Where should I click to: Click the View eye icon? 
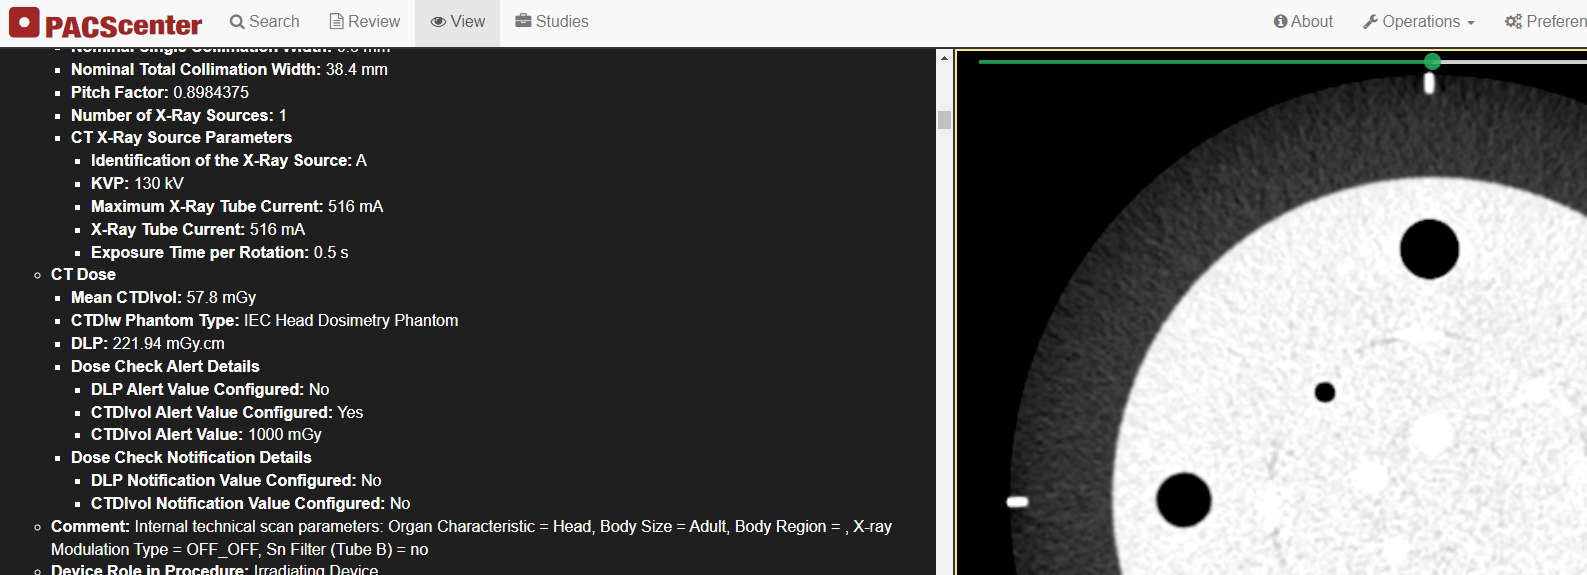click(x=438, y=22)
